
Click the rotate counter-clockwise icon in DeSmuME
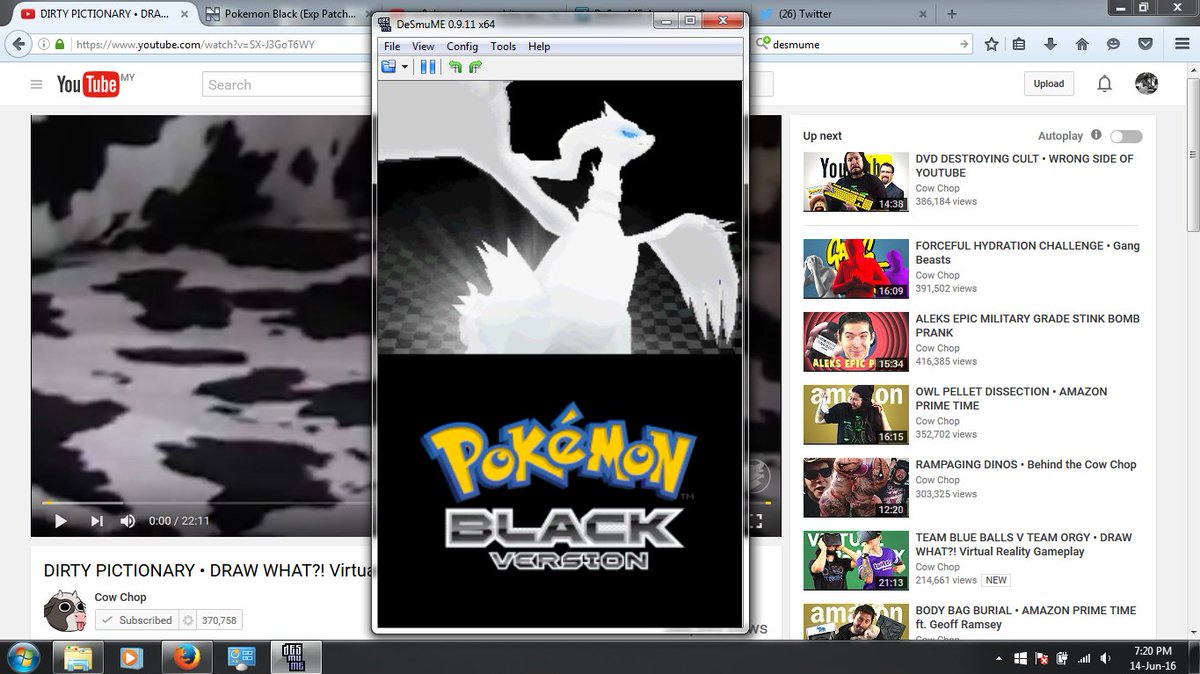(456, 67)
